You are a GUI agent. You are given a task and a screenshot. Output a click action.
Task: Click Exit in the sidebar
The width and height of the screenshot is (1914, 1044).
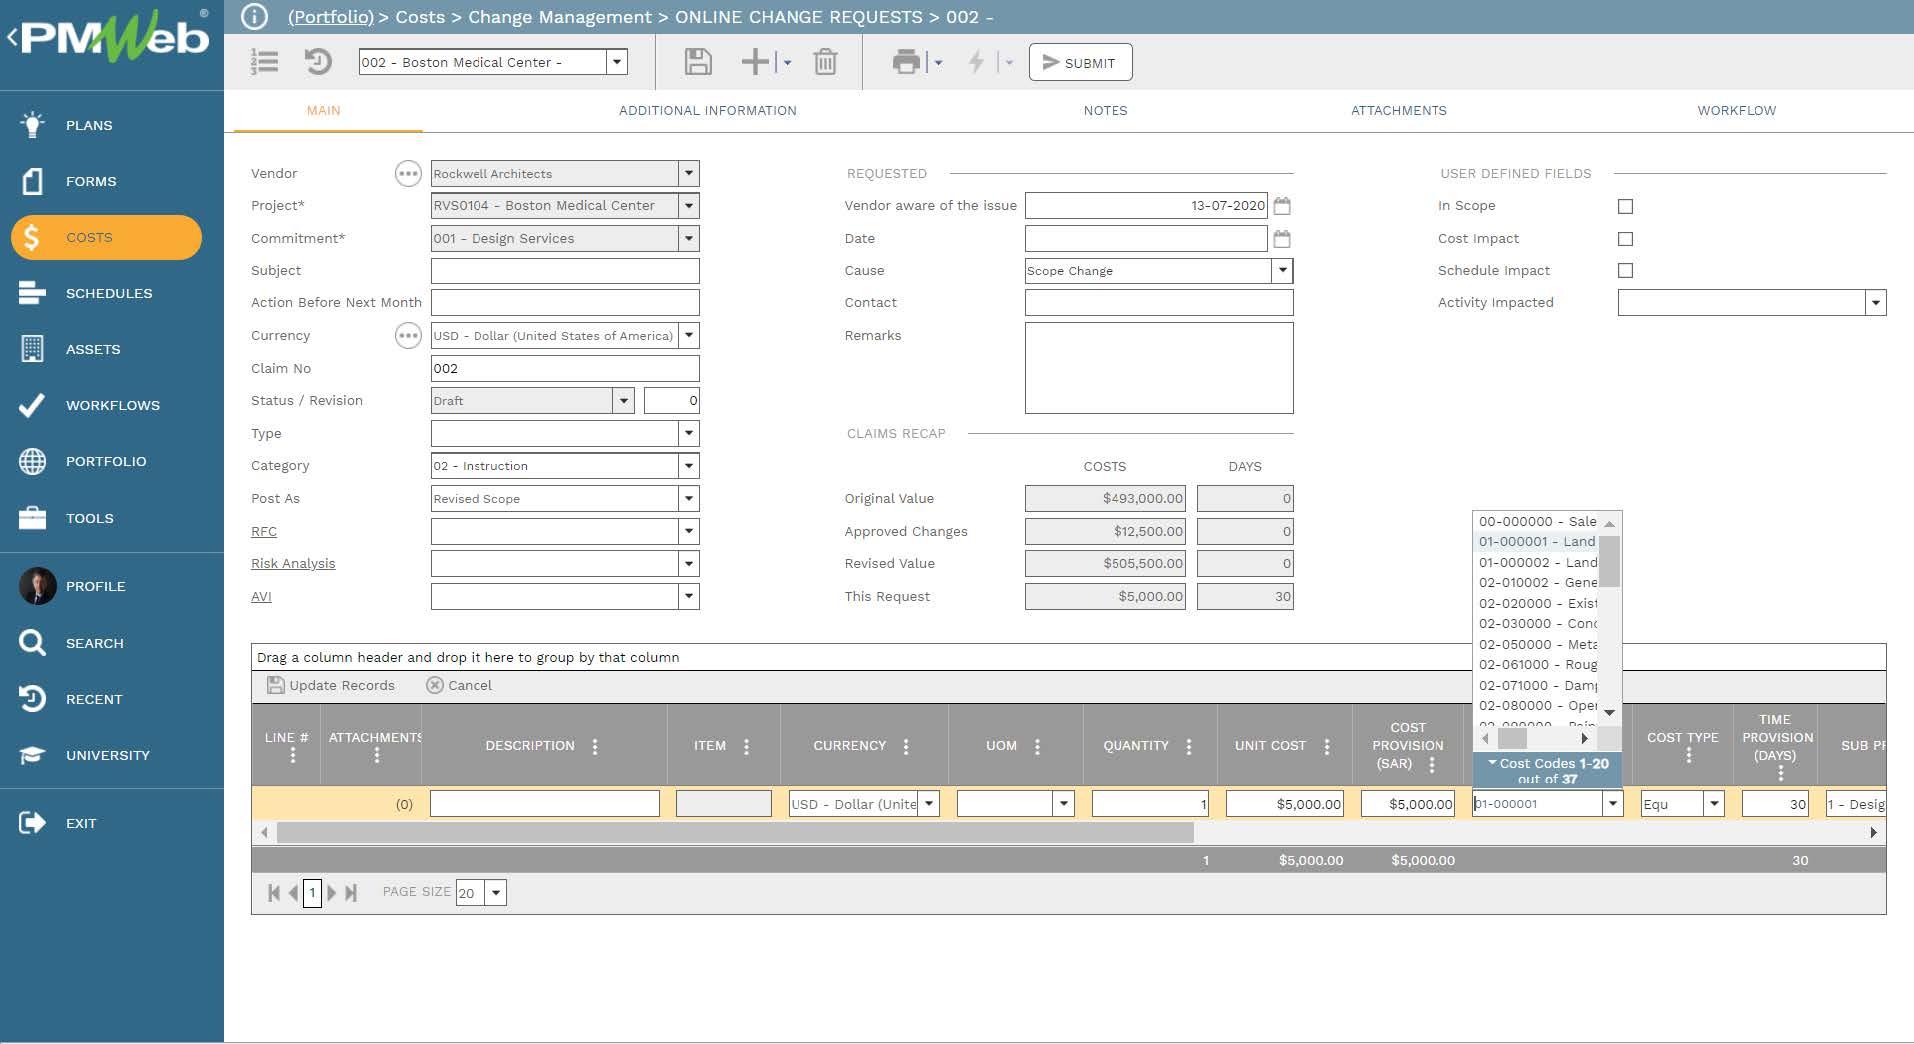[x=80, y=823]
